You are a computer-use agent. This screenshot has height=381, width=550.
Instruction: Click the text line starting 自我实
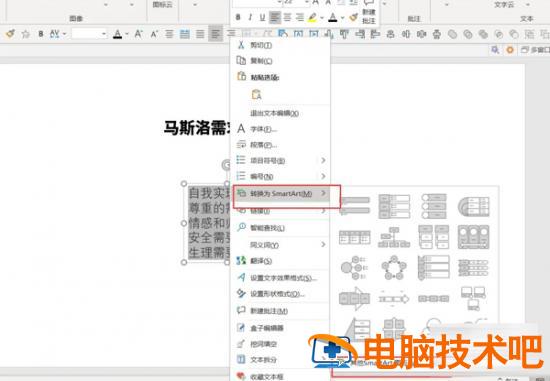pyautogui.click(x=209, y=193)
